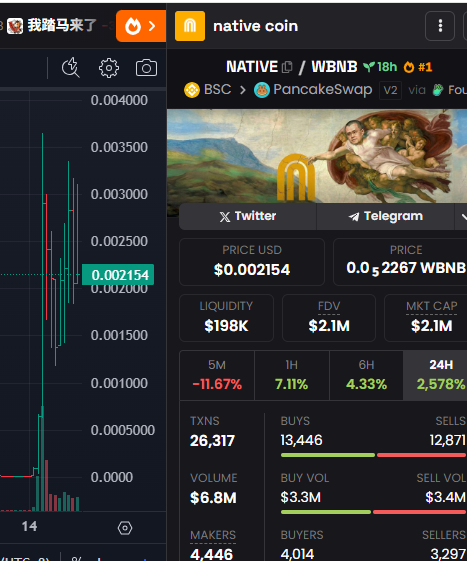Click the 0.004000 price axis label
Screen dimensions: 467x561
point(119,101)
